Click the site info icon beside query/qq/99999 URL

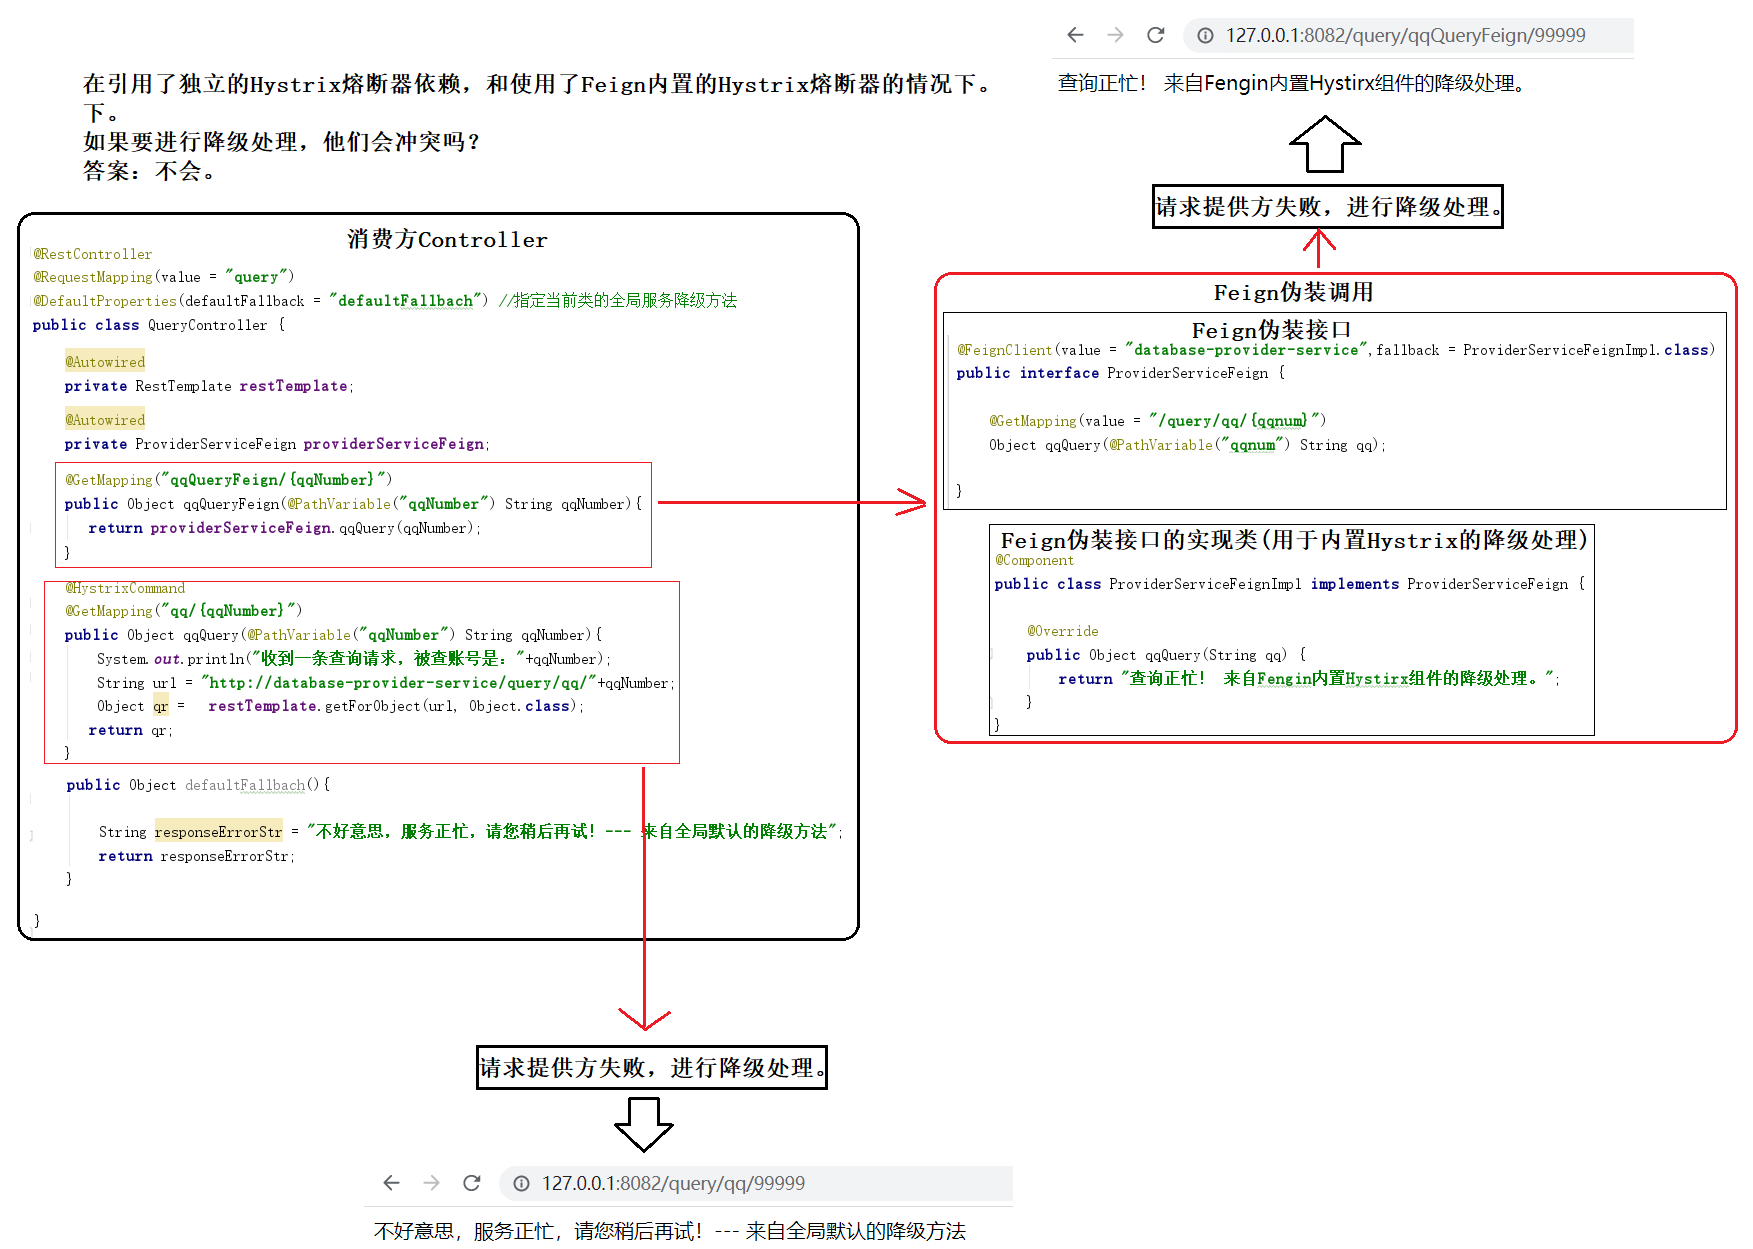tap(521, 1183)
